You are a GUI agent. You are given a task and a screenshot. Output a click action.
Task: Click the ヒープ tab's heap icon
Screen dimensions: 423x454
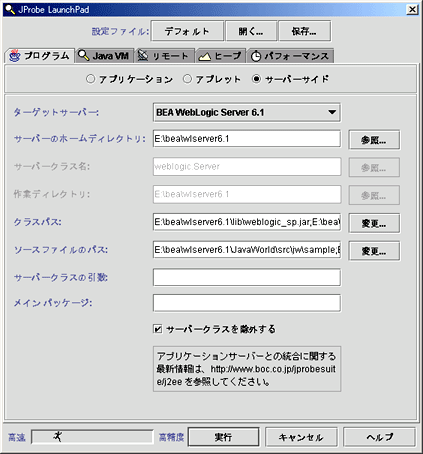(205, 57)
